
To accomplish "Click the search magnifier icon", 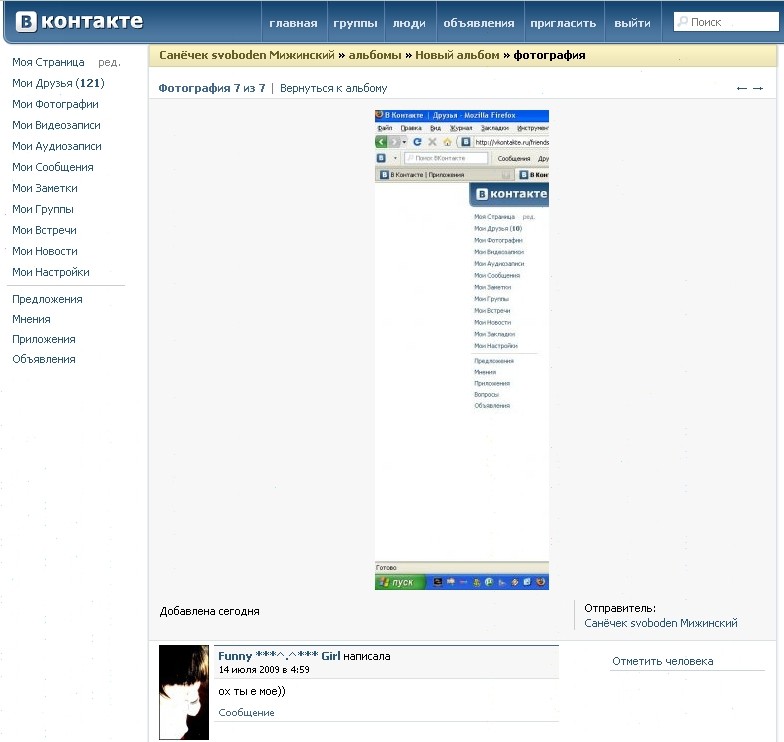I will (x=682, y=22).
